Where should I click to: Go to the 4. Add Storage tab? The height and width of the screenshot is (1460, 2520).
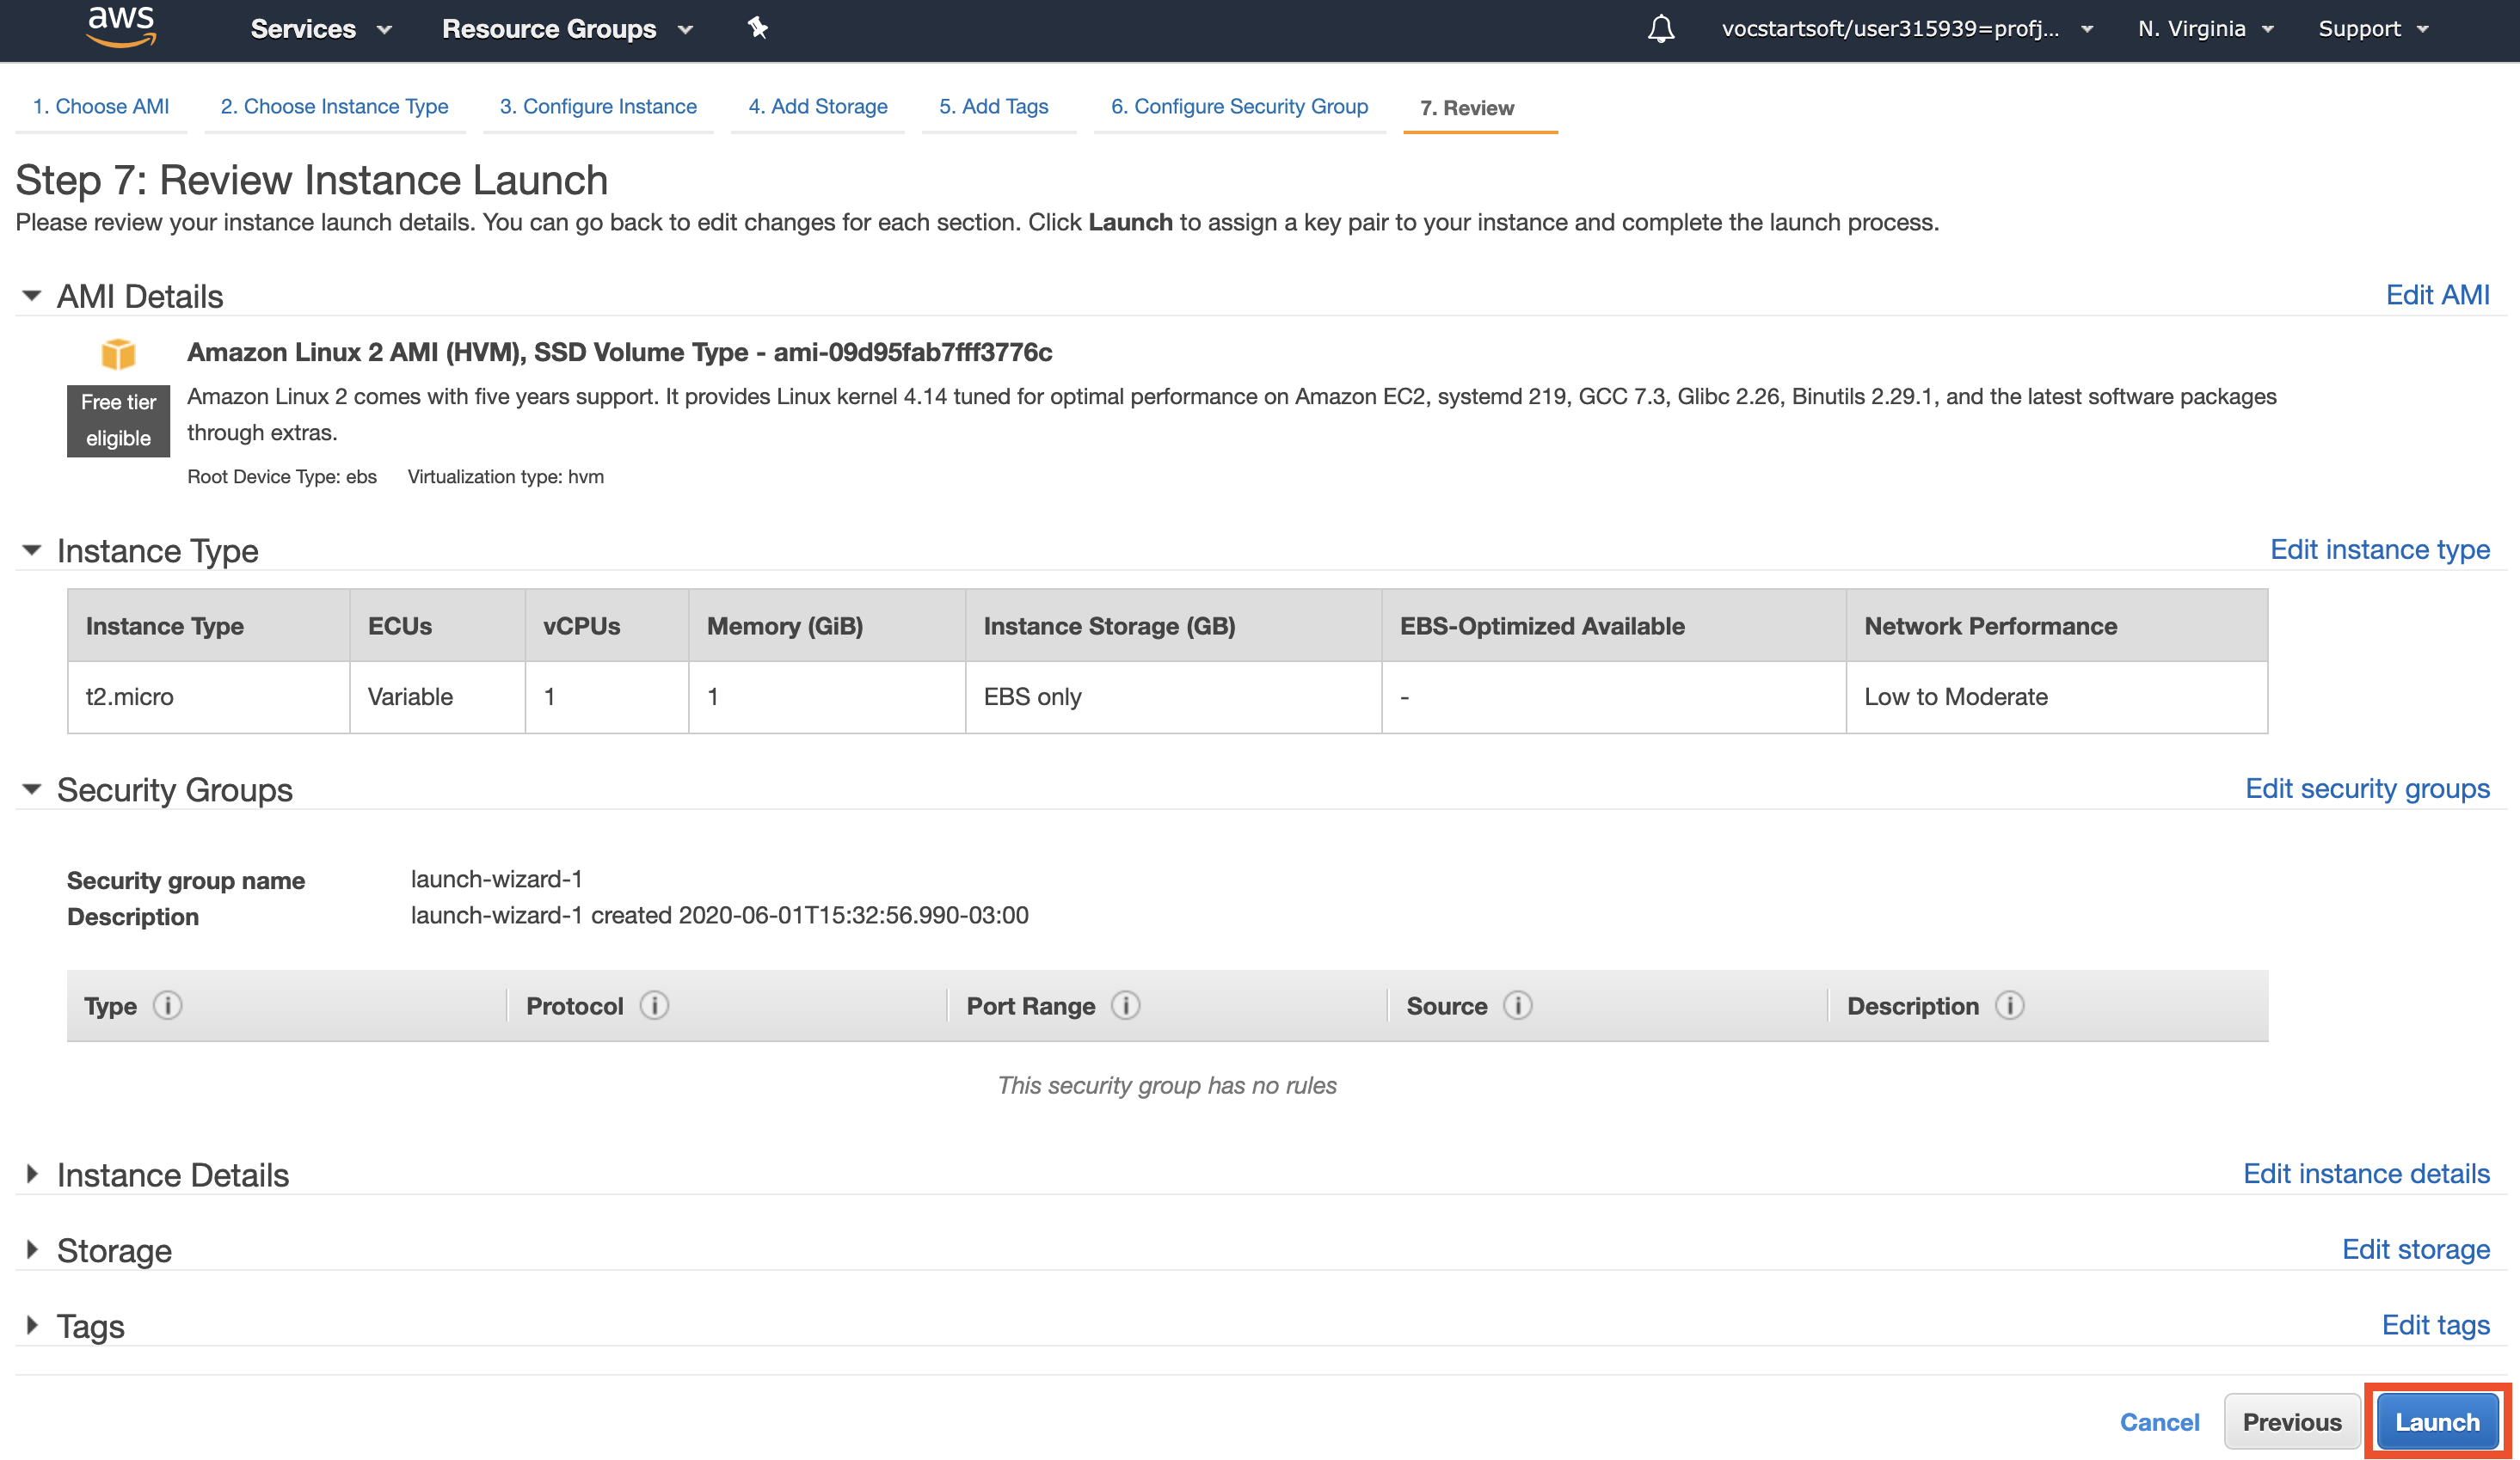pos(817,106)
